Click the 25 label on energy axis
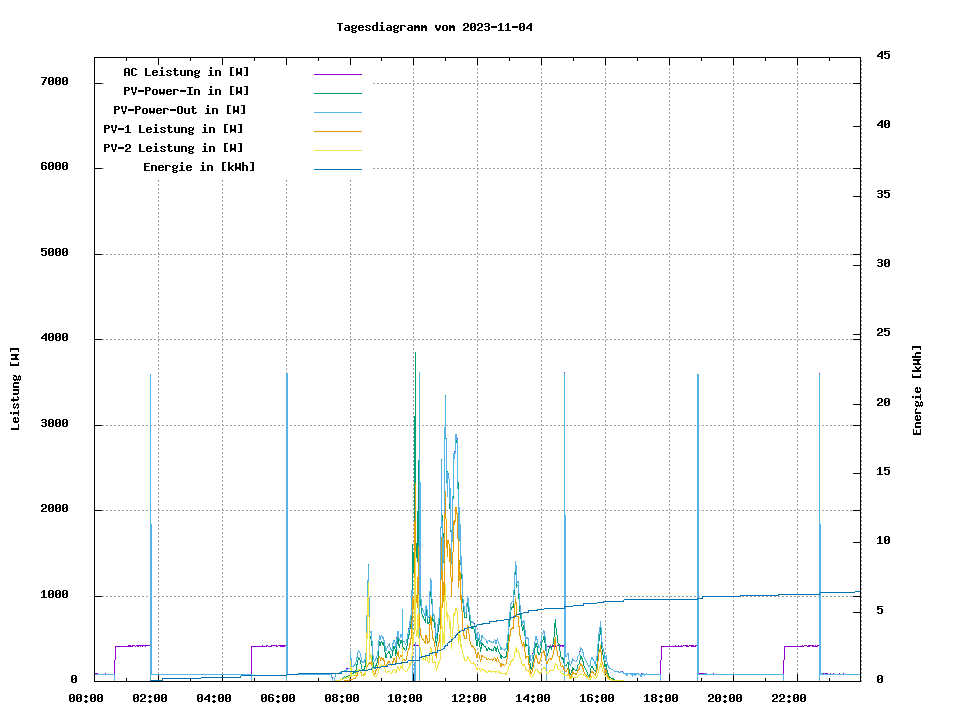 tap(884, 333)
